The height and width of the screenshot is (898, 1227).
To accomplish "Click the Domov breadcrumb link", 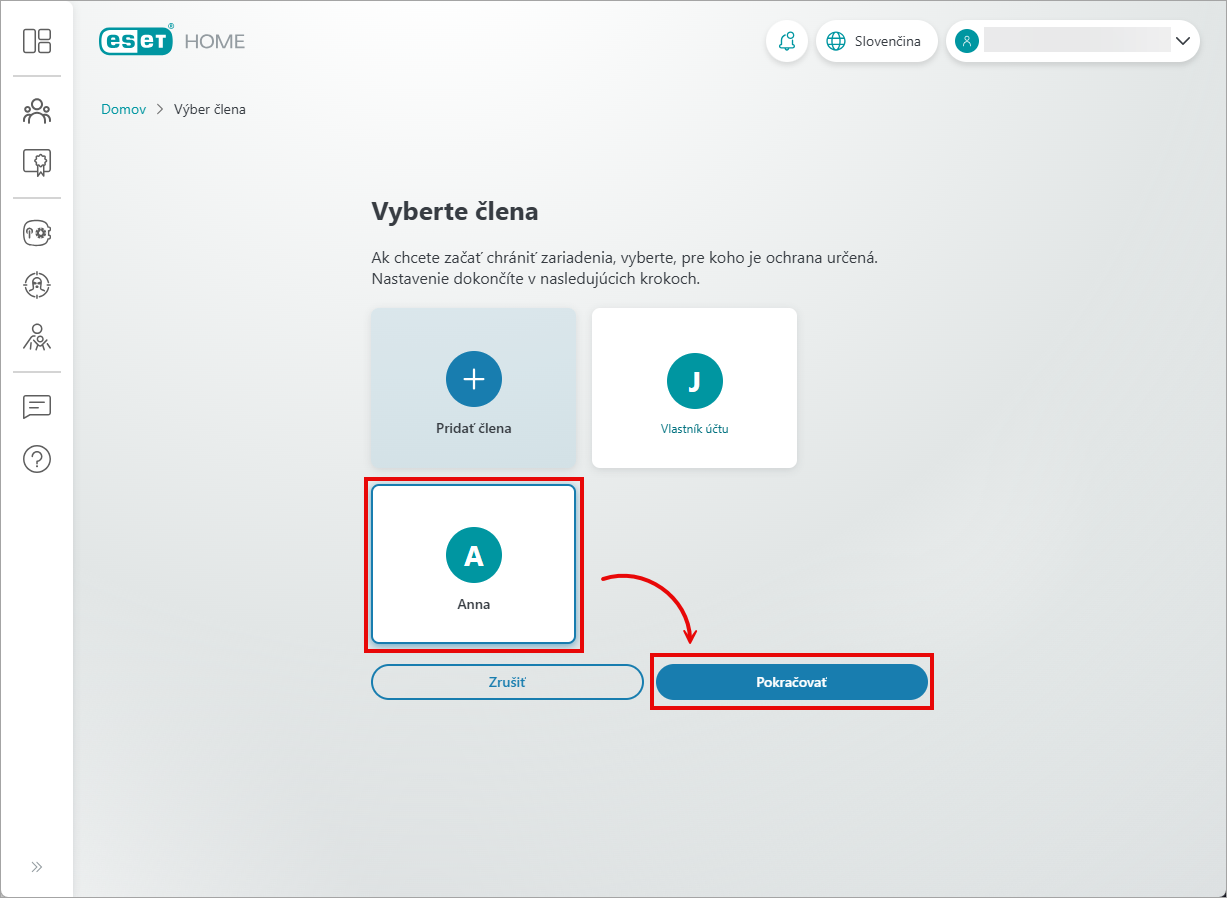I will pos(123,109).
